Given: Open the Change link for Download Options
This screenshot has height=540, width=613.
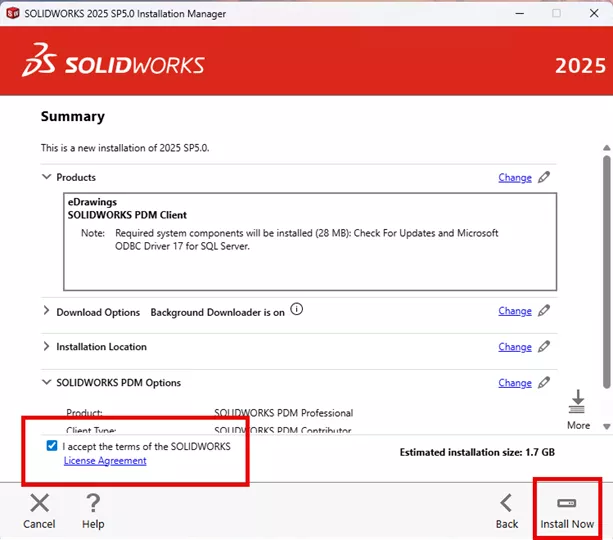Looking at the screenshot, I should click(515, 311).
